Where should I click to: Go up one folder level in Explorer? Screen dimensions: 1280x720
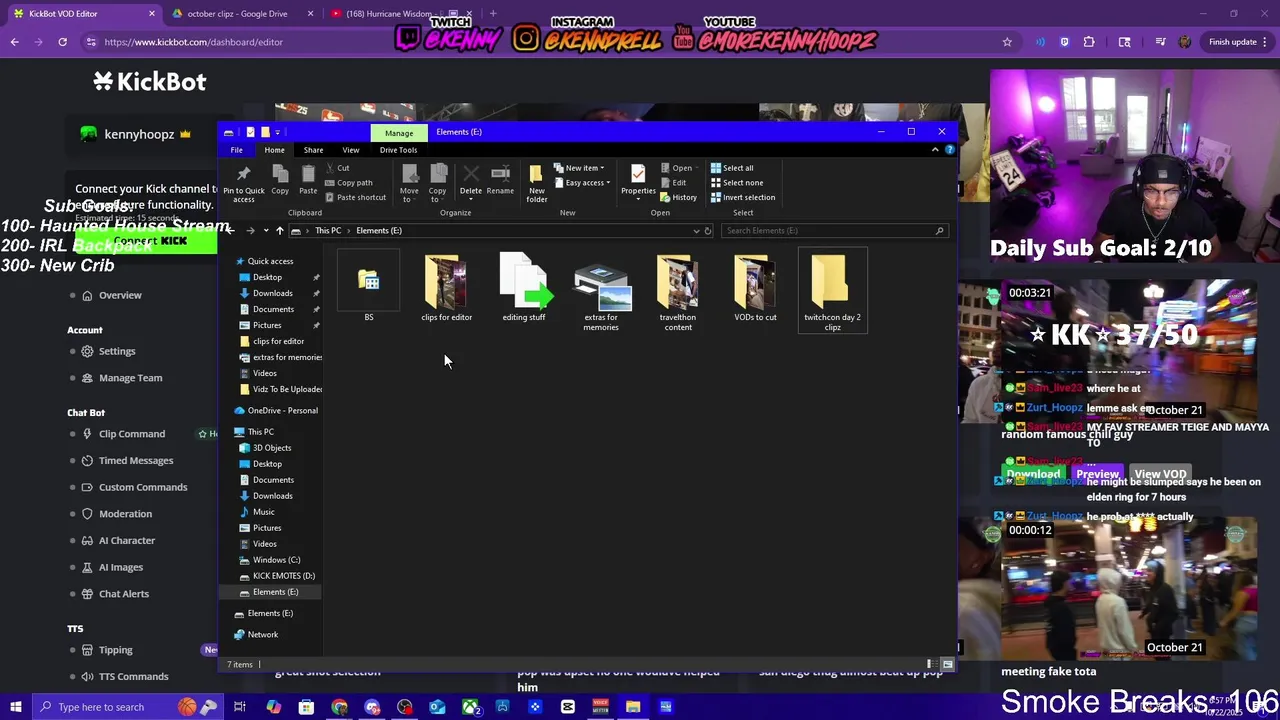click(x=280, y=231)
